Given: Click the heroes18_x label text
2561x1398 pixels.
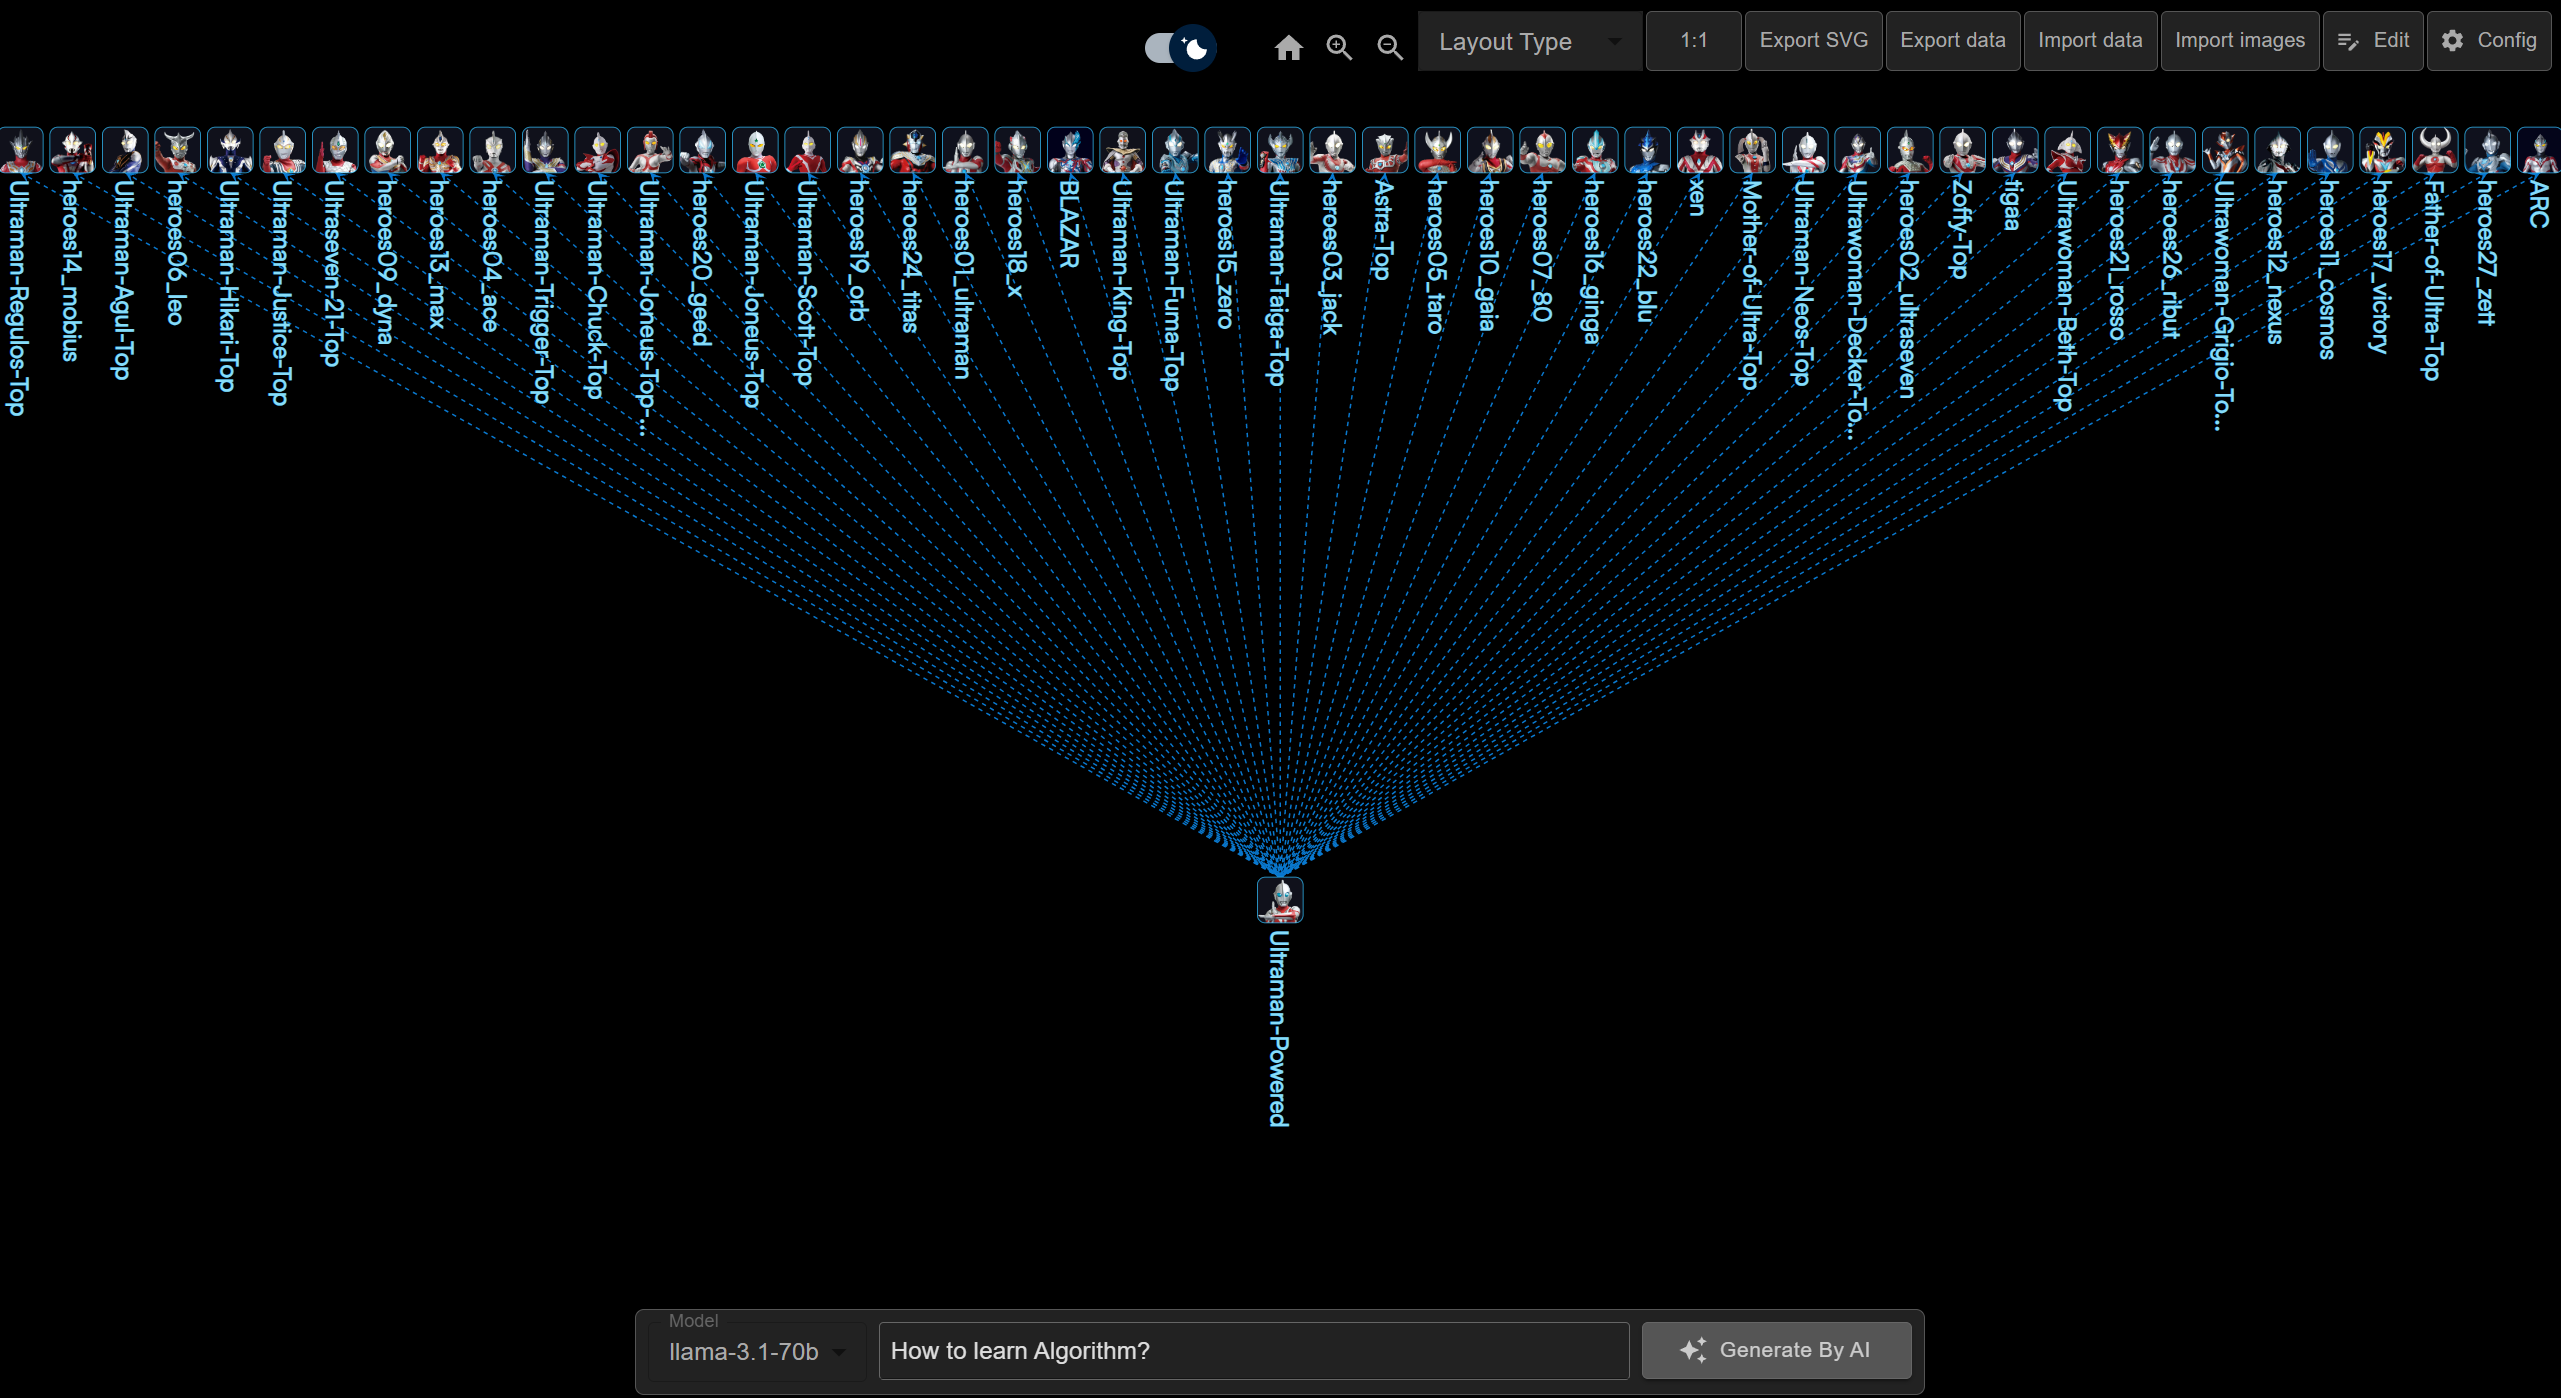Looking at the screenshot, I should 1016,238.
